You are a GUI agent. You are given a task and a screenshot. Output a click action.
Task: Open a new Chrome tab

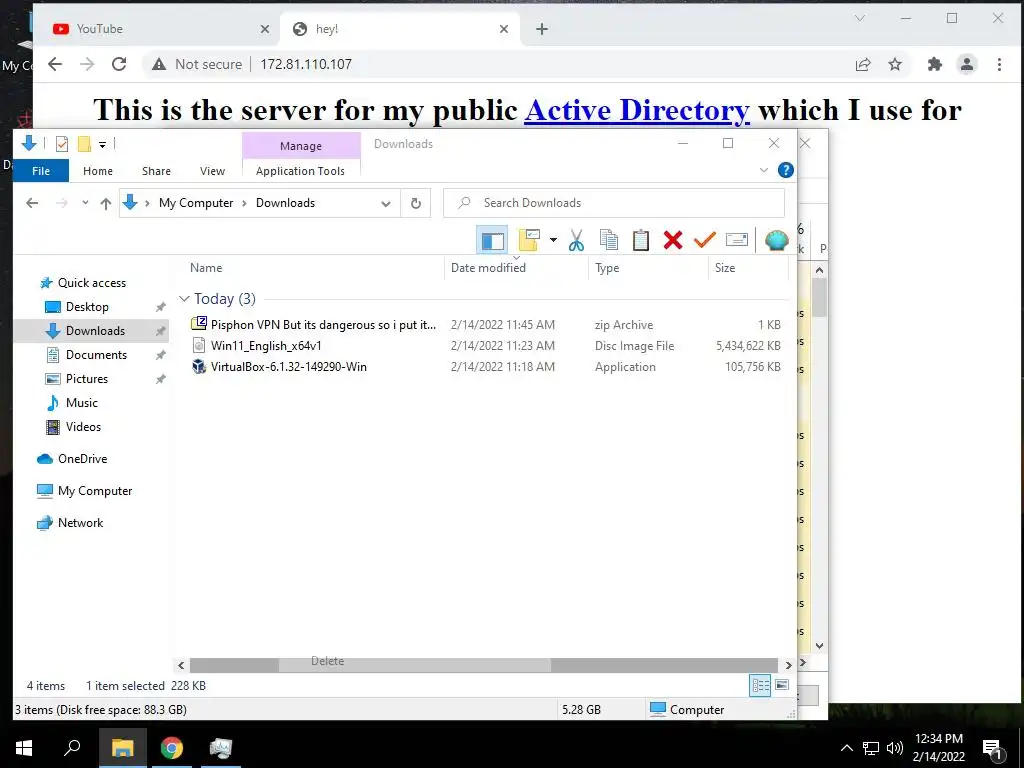541,29
